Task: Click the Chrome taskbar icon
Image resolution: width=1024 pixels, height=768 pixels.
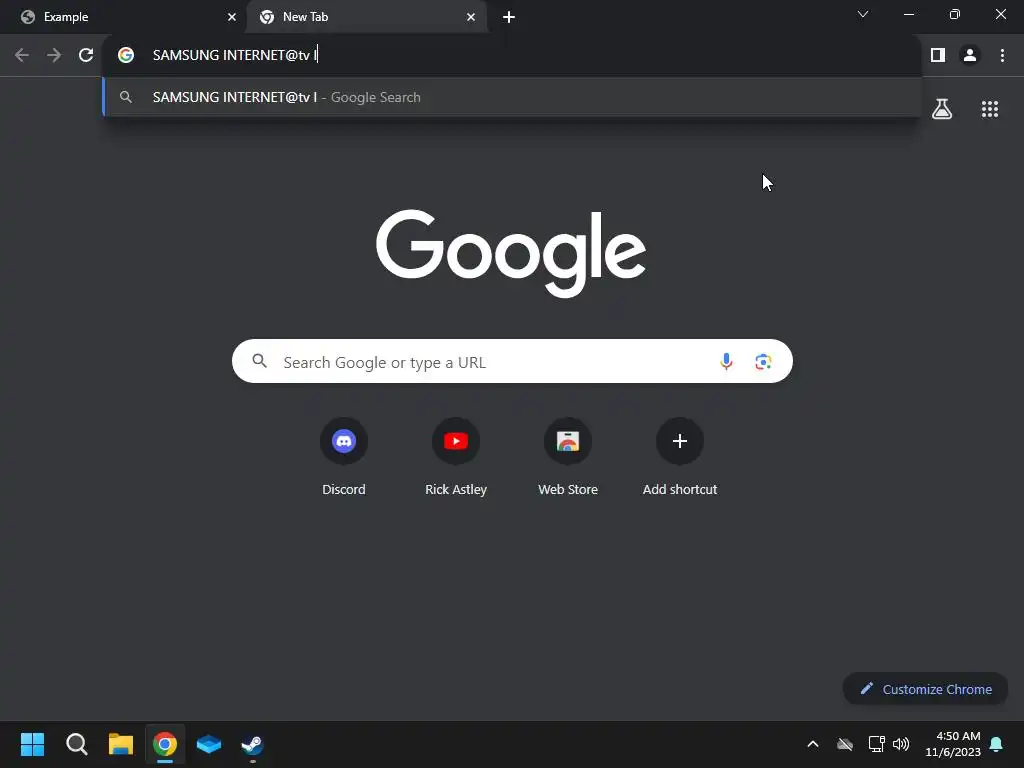Action: point(165,744)
